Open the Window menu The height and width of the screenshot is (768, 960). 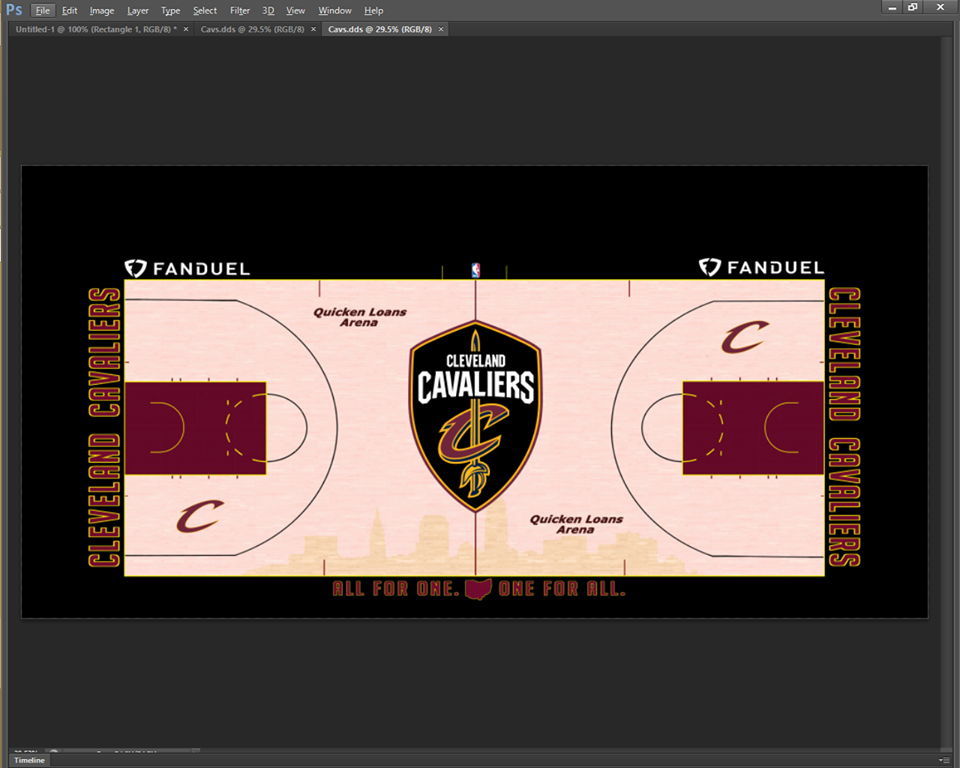pos(334,10)
